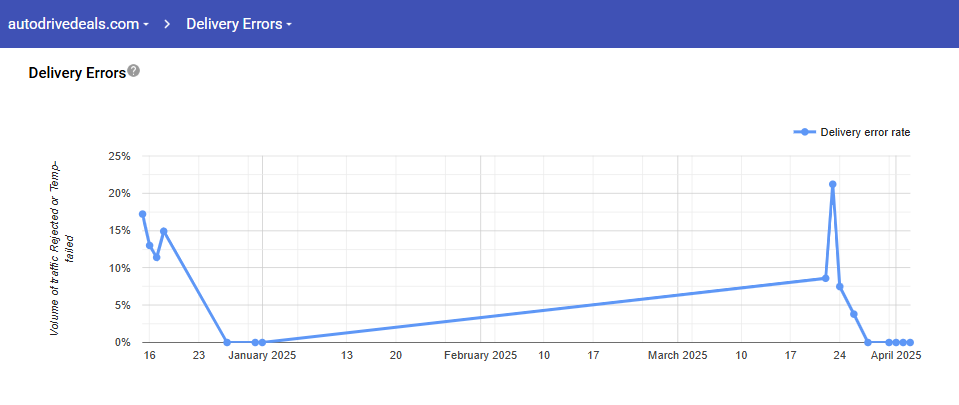Click the April 2025 axis label
Viewport: 959px width, 405px height.
point(895,355)
